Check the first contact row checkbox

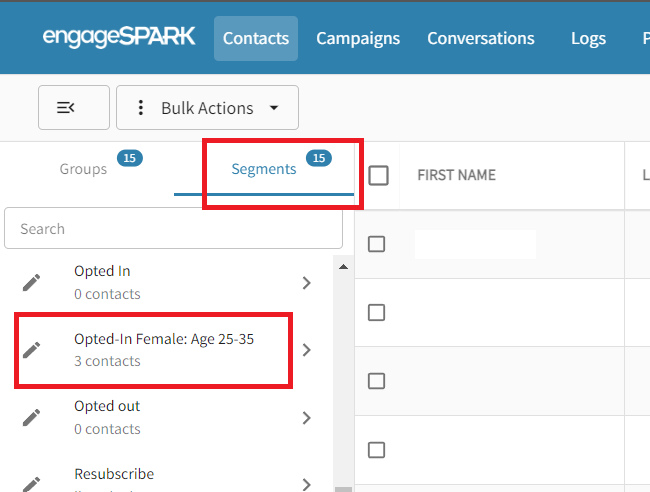(376, 244)
